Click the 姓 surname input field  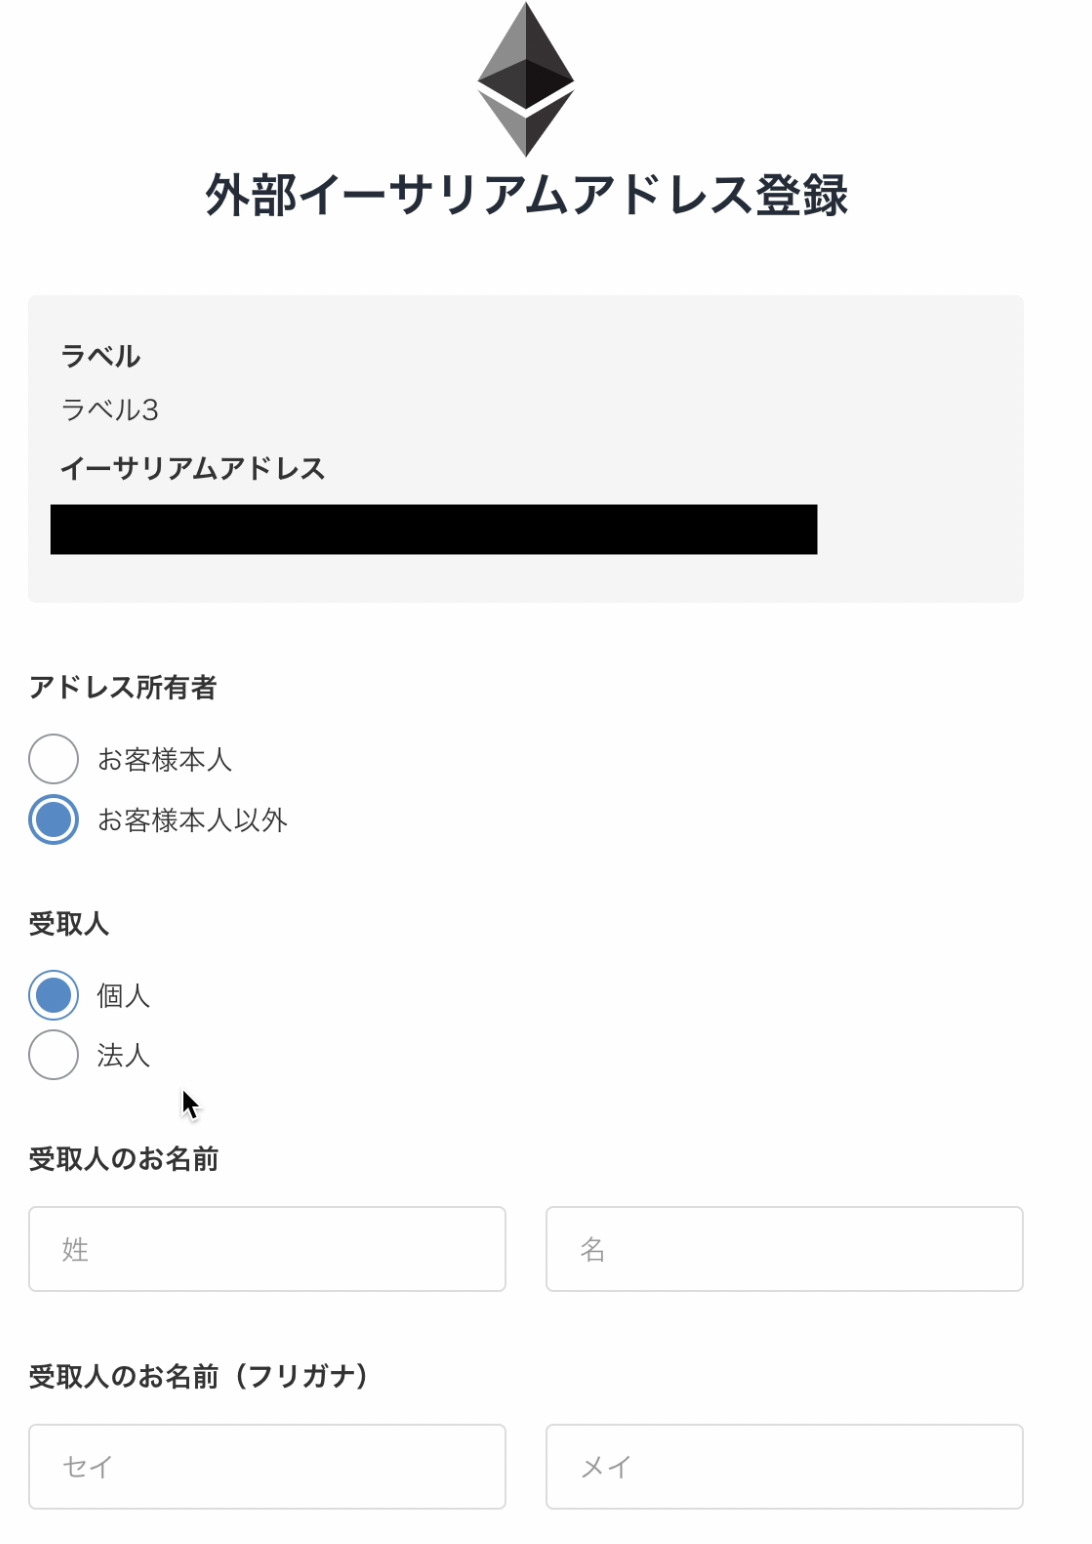pos(267,1248)
